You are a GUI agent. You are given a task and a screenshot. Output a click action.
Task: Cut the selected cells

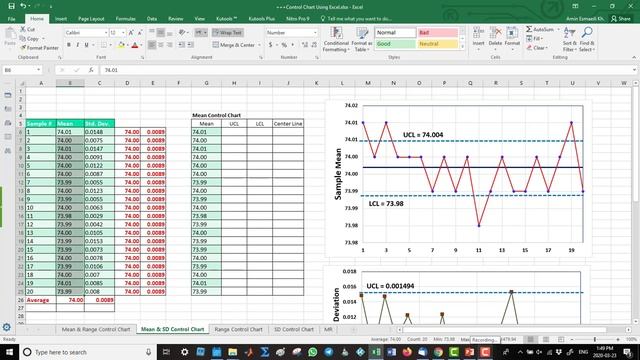click(27, 29)
